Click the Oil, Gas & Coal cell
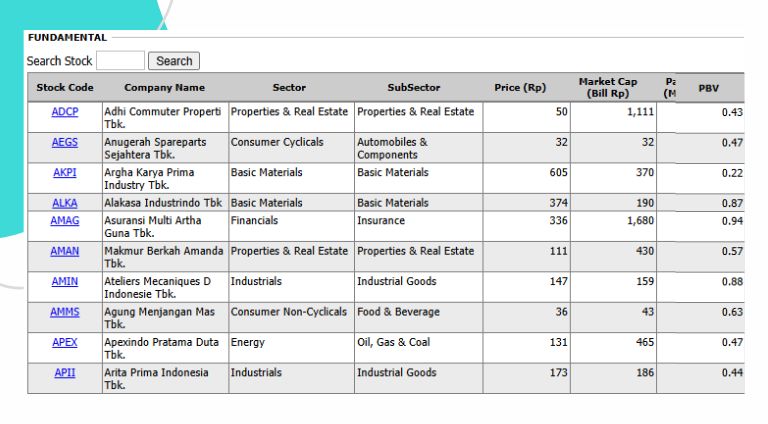This screenshot has width=768, height=424. point(419,348)
